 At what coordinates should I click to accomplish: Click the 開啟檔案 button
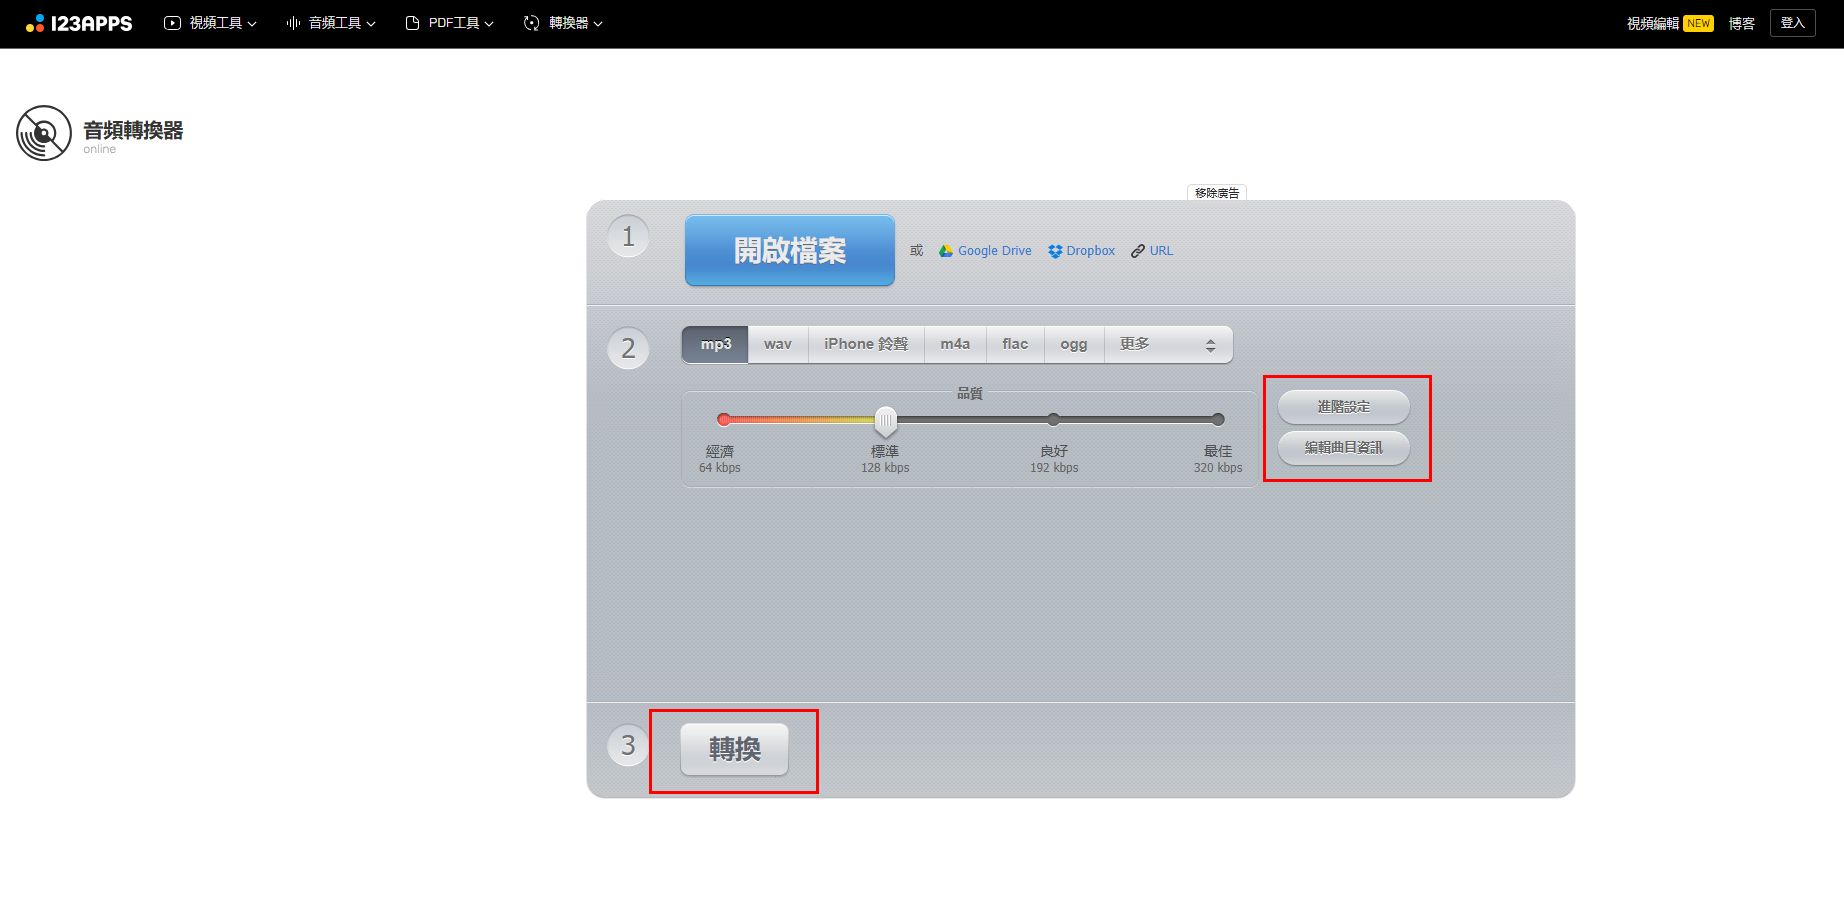[790, 250]
